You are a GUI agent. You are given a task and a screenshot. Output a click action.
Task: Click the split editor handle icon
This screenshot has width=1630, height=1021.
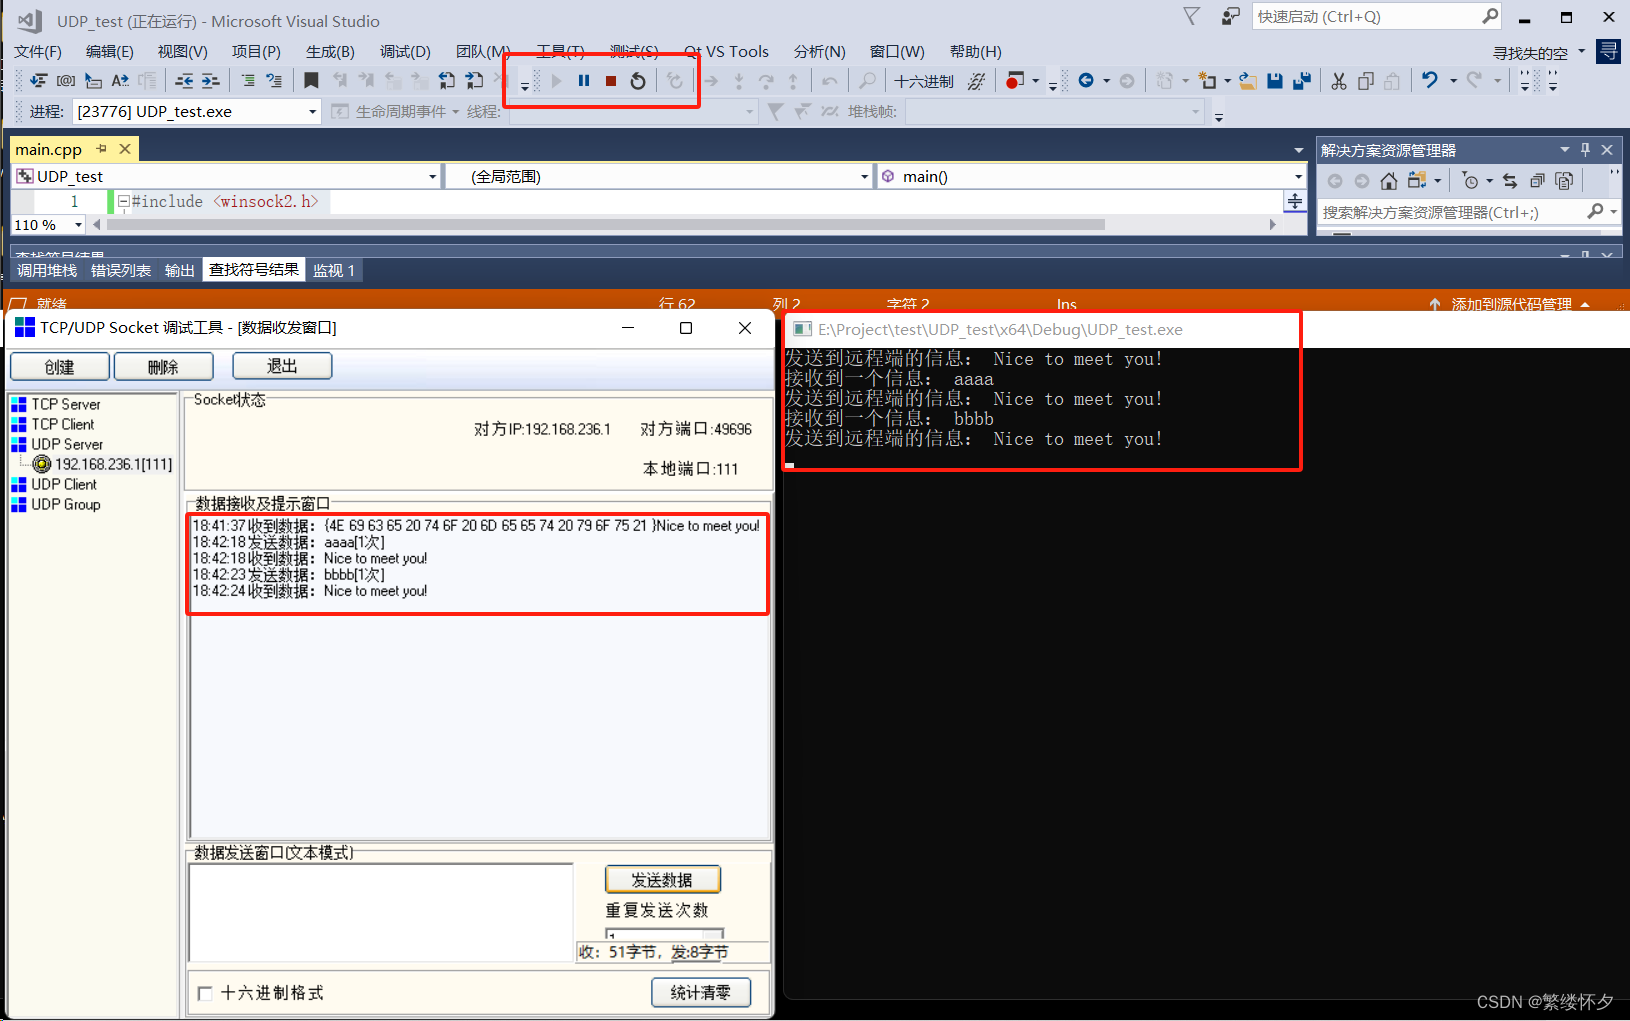1295,202
